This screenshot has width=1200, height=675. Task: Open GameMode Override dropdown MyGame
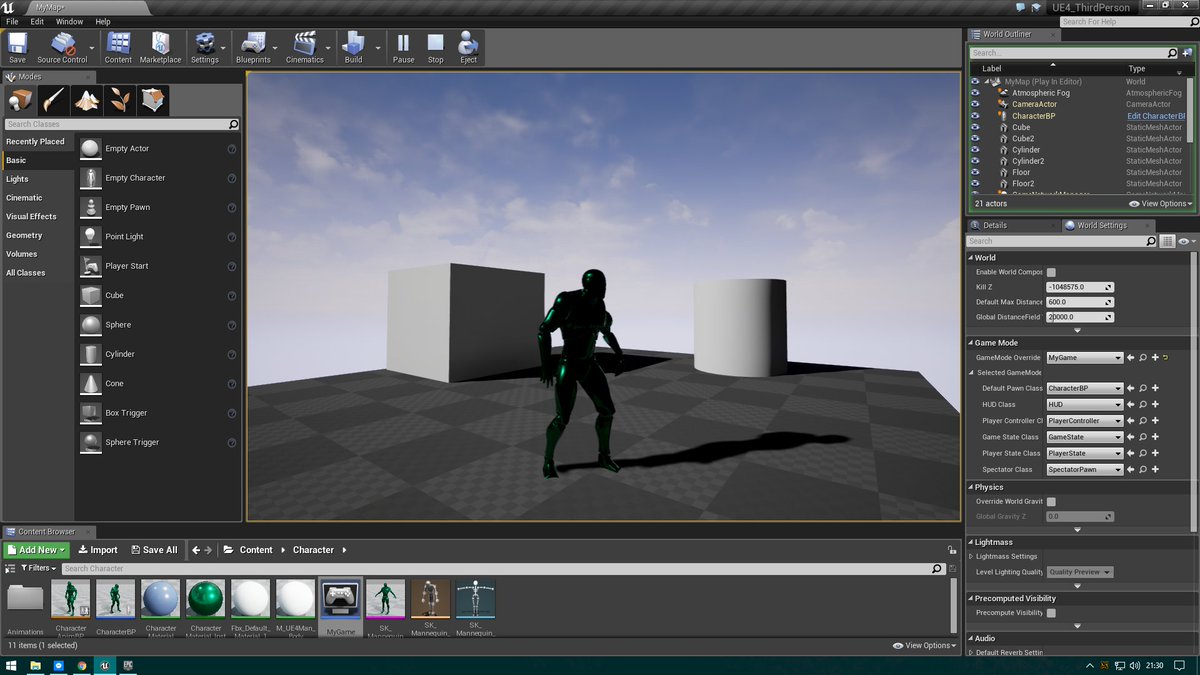(x=1085, y=357)
